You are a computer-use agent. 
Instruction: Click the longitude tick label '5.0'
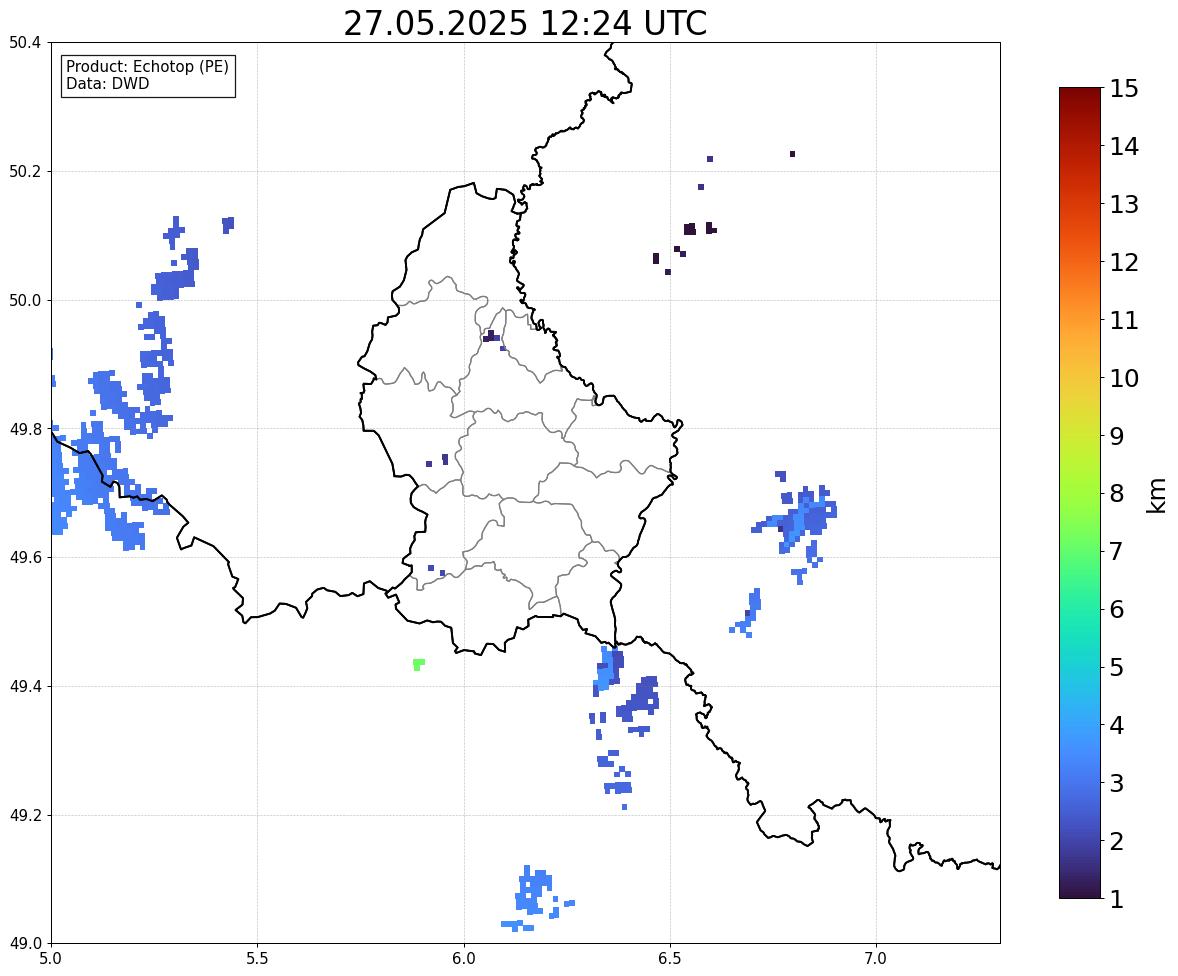tap(51, 959)
